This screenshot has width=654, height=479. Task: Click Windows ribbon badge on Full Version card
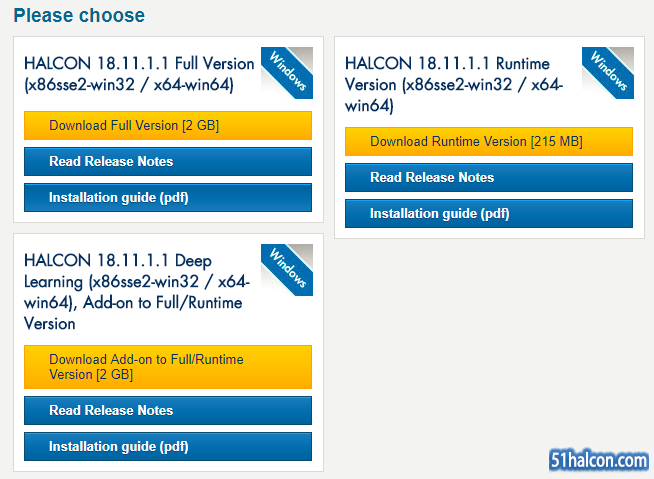point(287,73)
